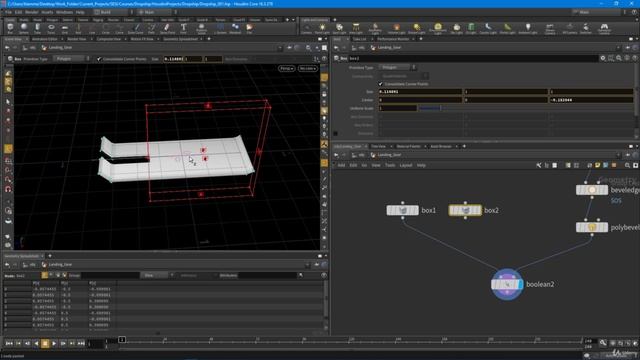Add a Sky Light from shelf
This screenshot has width=640, height=360.
(456, 29)
